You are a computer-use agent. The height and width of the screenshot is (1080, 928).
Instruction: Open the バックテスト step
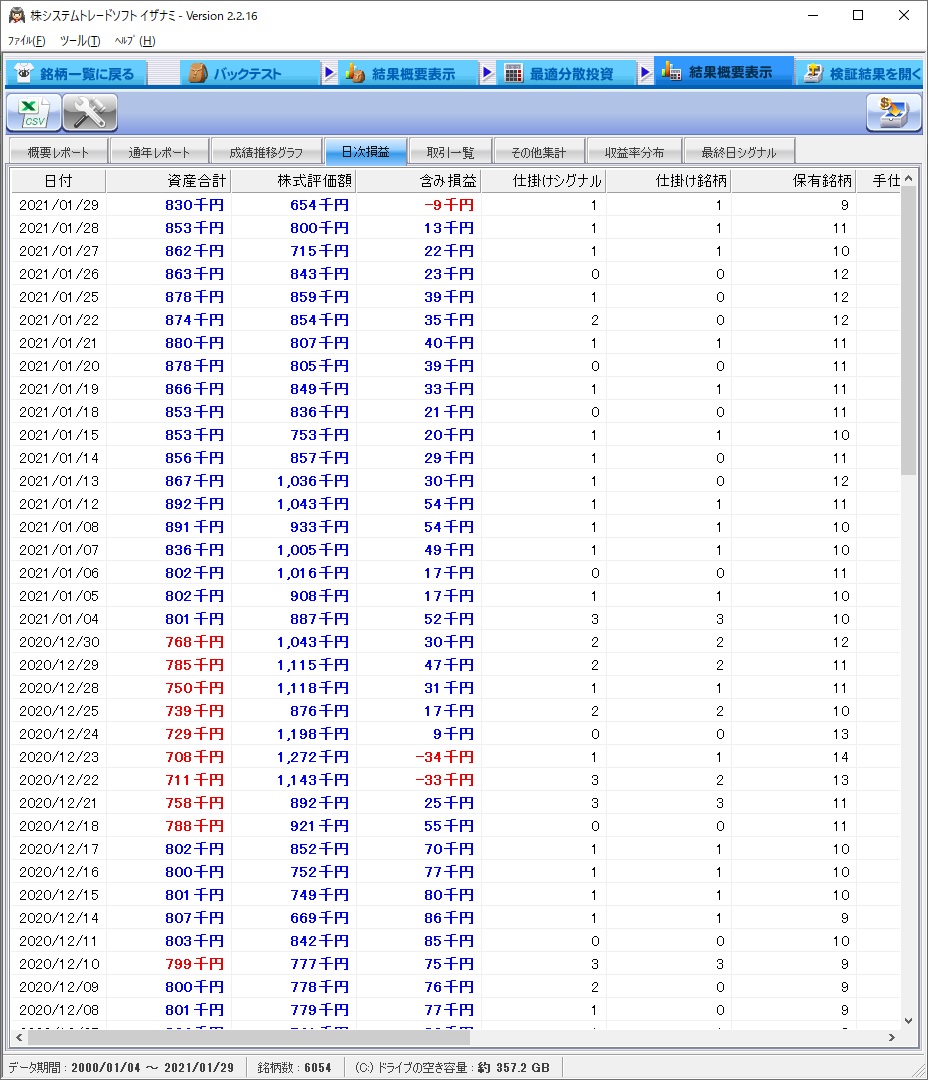248,74
